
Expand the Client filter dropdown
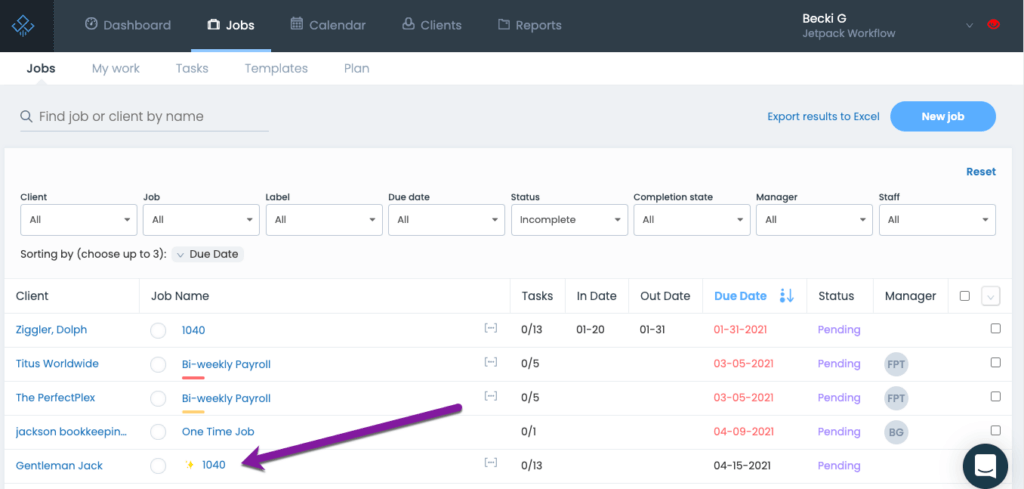tap(78, 220)
